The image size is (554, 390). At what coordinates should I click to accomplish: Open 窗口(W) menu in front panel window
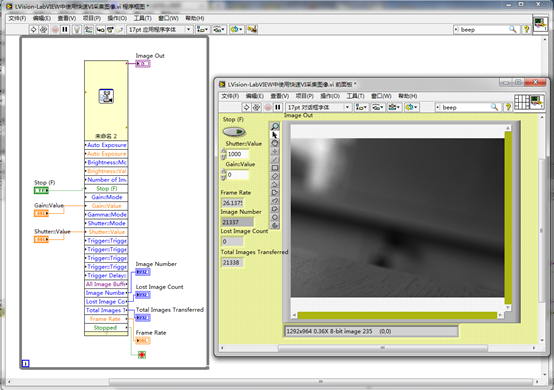pos(381,96)
